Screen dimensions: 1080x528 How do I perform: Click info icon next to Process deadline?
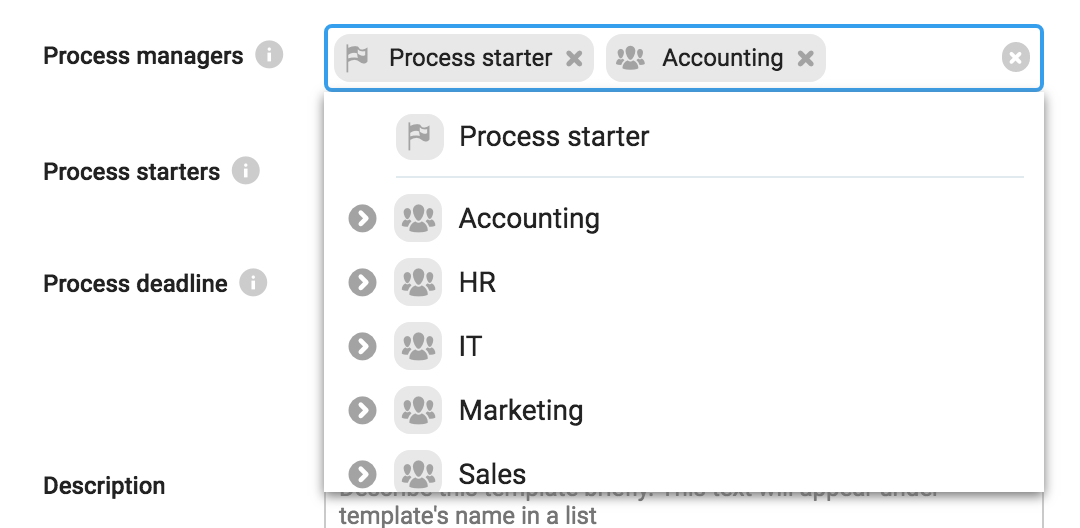pos(253,284)
